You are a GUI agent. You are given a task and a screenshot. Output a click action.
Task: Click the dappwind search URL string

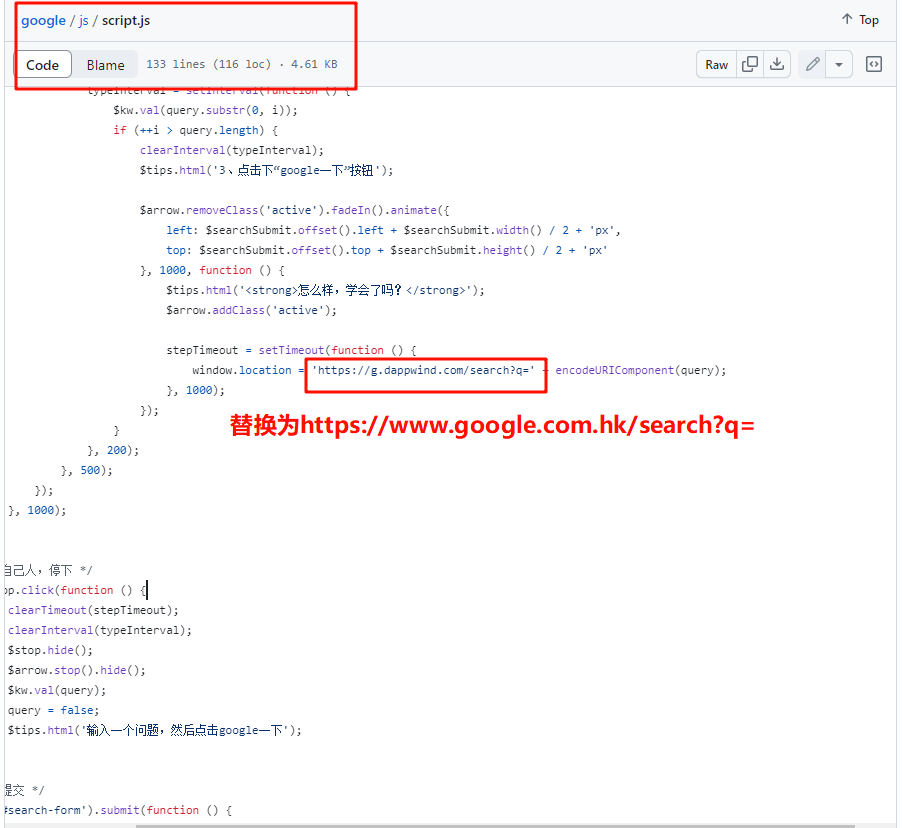coord(423,371)
